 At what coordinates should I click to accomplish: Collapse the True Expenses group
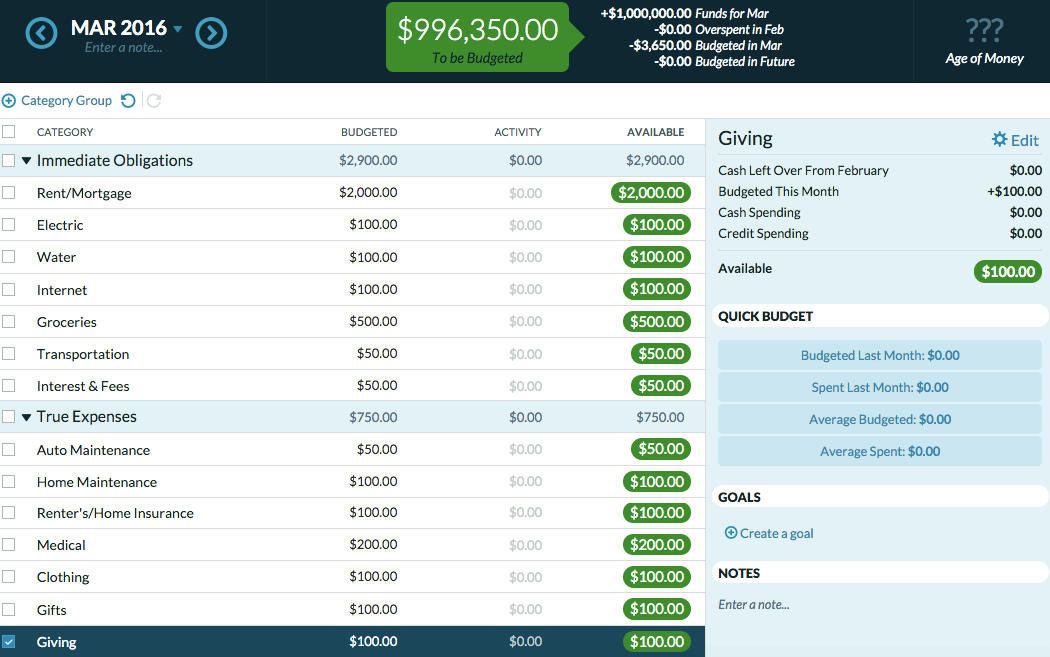pos(27,417)
